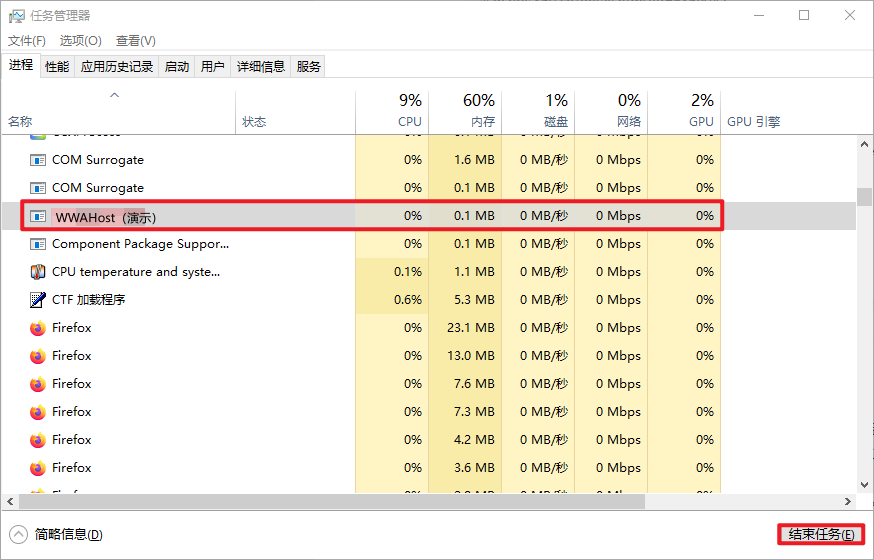Open the 查看(V) menu
Image resolution: width=874 pixels, height=560 pixels.
point(136,41)
